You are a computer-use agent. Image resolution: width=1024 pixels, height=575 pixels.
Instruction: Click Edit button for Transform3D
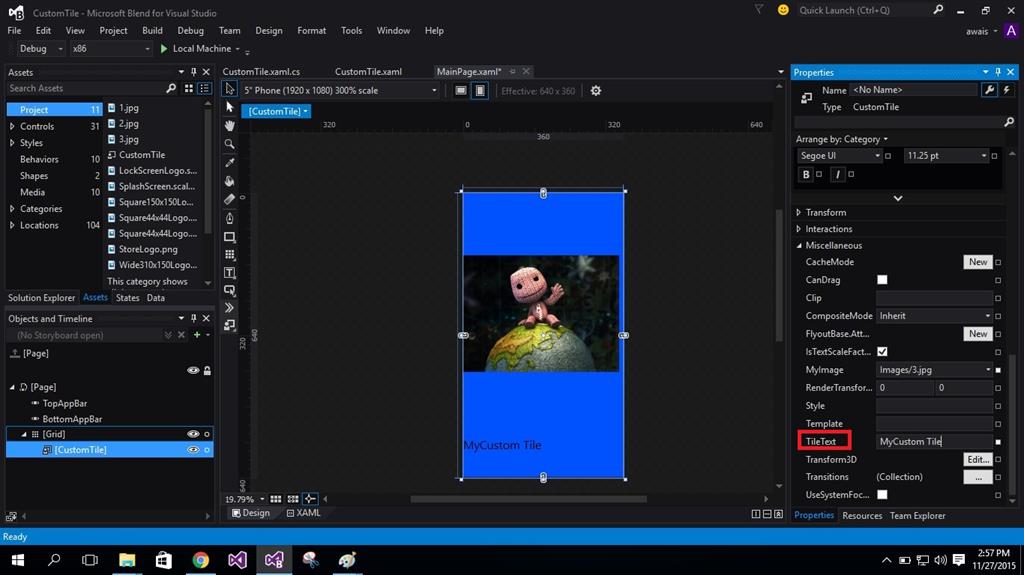[978, 459]
